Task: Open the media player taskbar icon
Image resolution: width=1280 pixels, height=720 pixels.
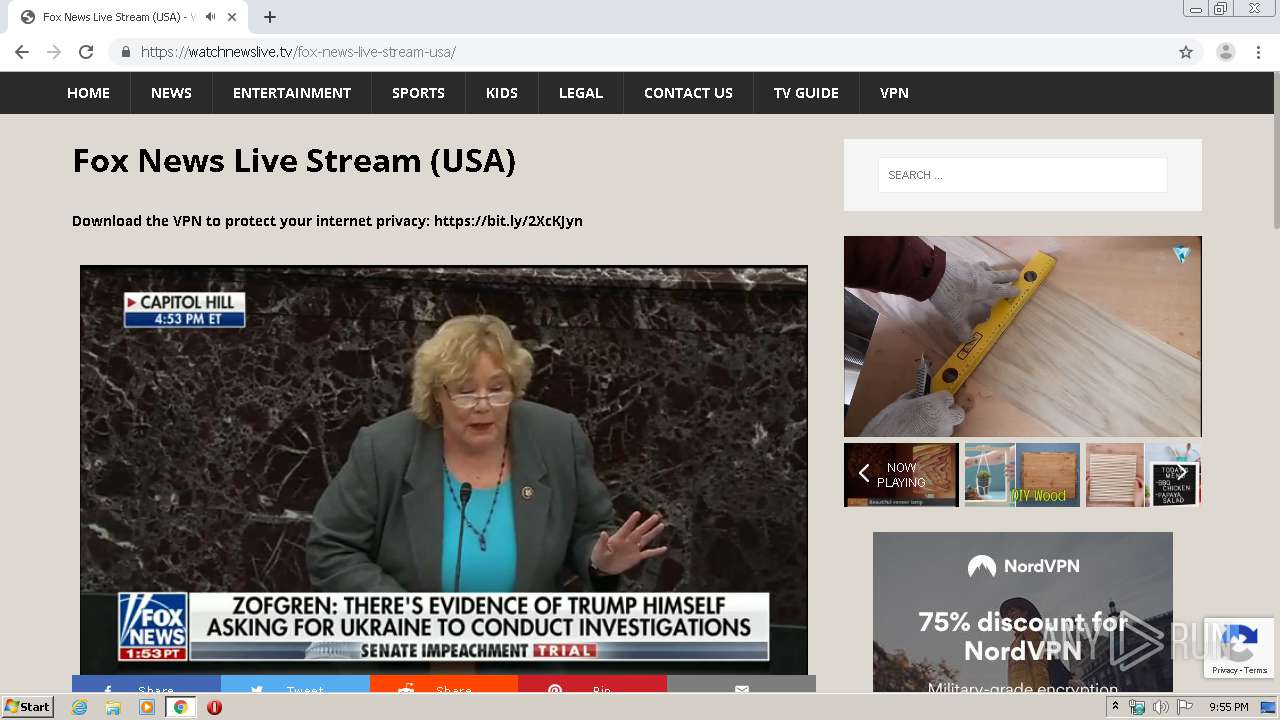Action: pos(147,707)
